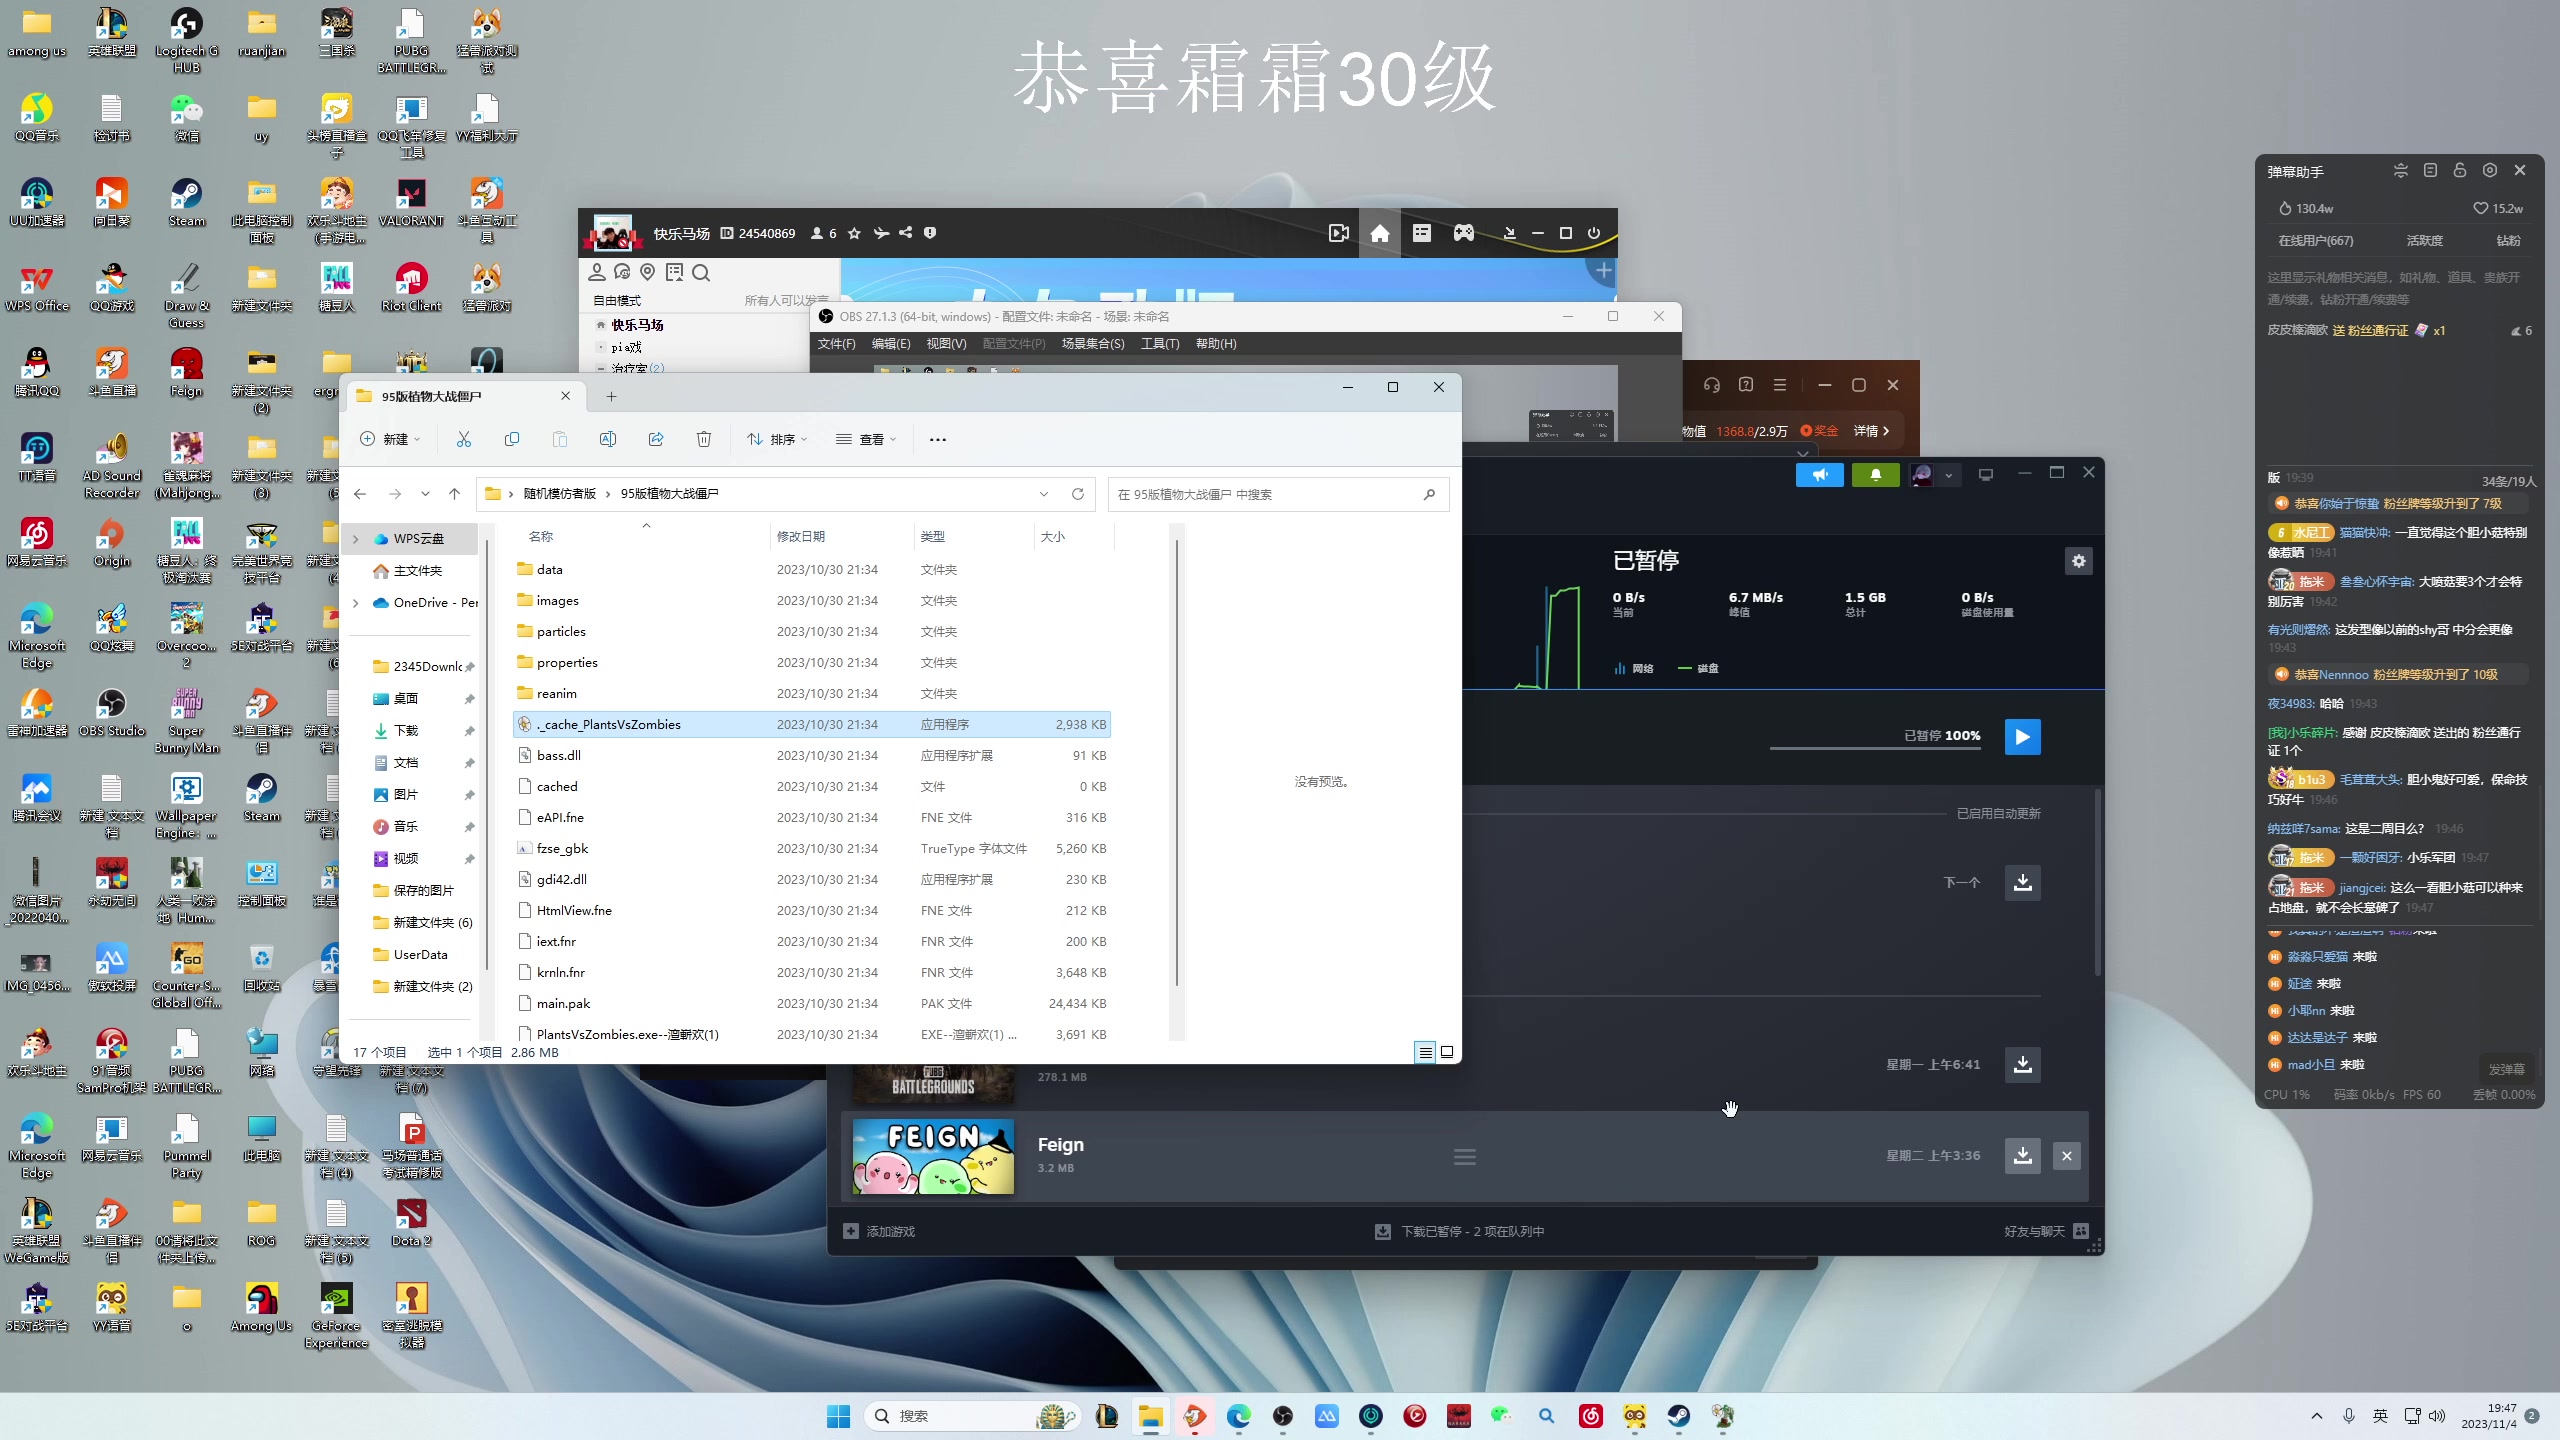Click the Steam download progress bar
2560x1440 pixels.
(x=1875, y=747)
